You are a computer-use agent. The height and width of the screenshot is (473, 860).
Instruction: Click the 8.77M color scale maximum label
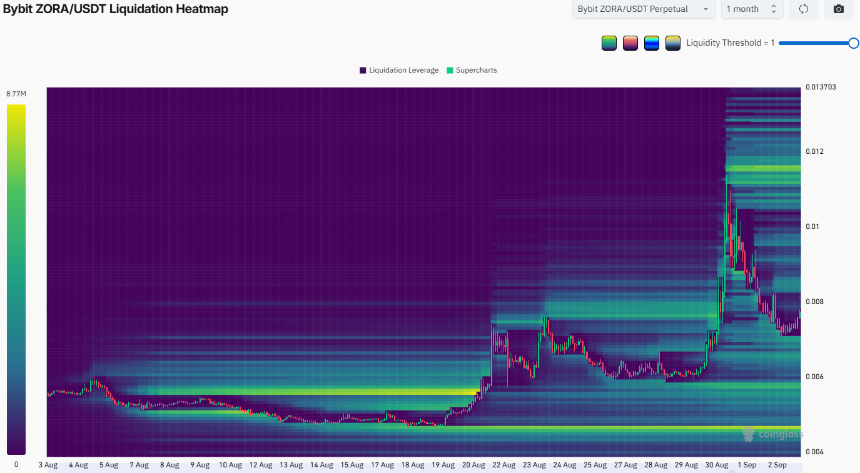[16, 94]
